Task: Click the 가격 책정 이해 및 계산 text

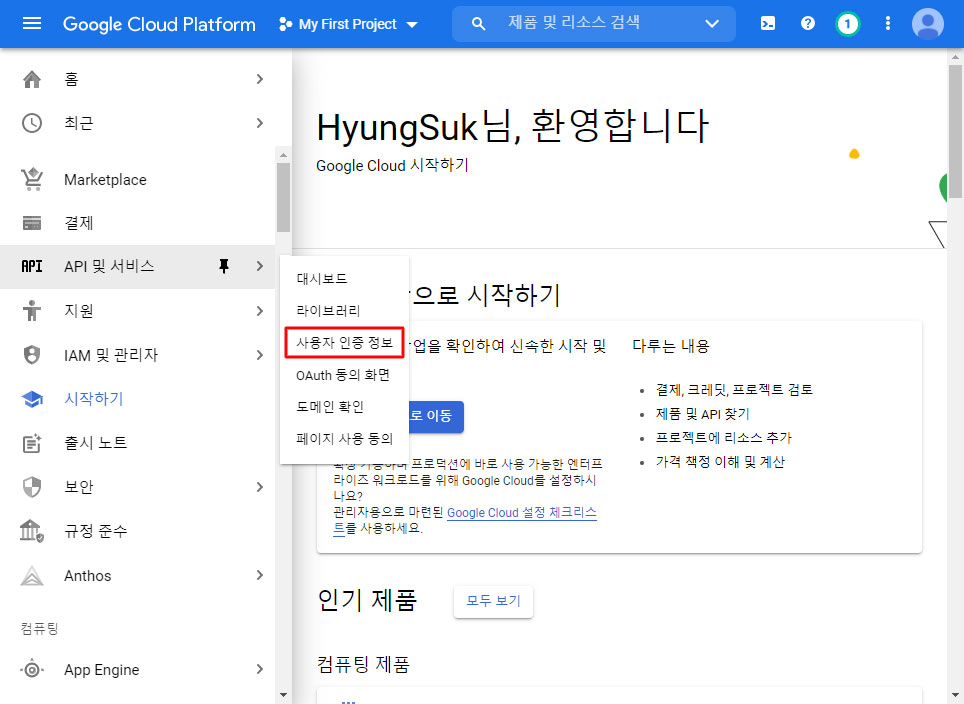Action: point(720,462)
